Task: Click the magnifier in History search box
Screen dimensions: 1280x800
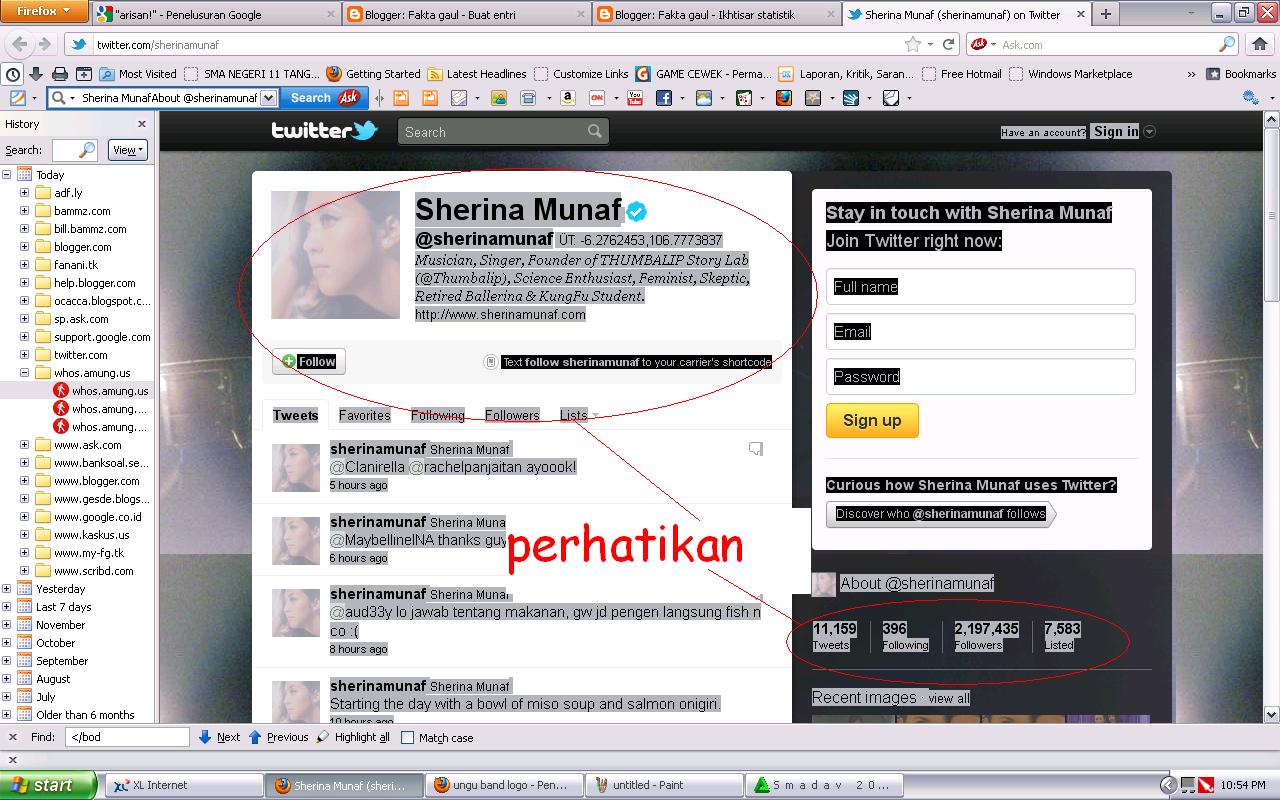Action: coord(87,150)
